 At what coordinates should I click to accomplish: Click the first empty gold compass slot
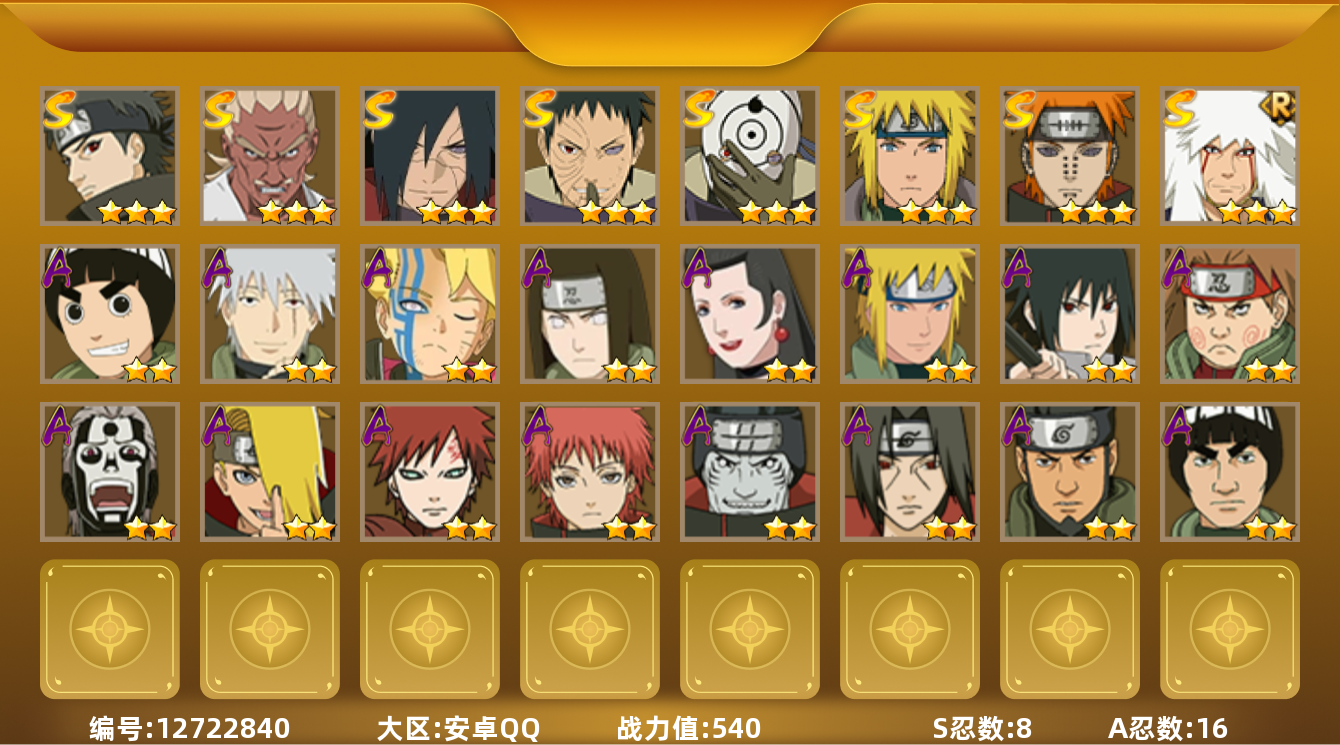tap(110, 629)
